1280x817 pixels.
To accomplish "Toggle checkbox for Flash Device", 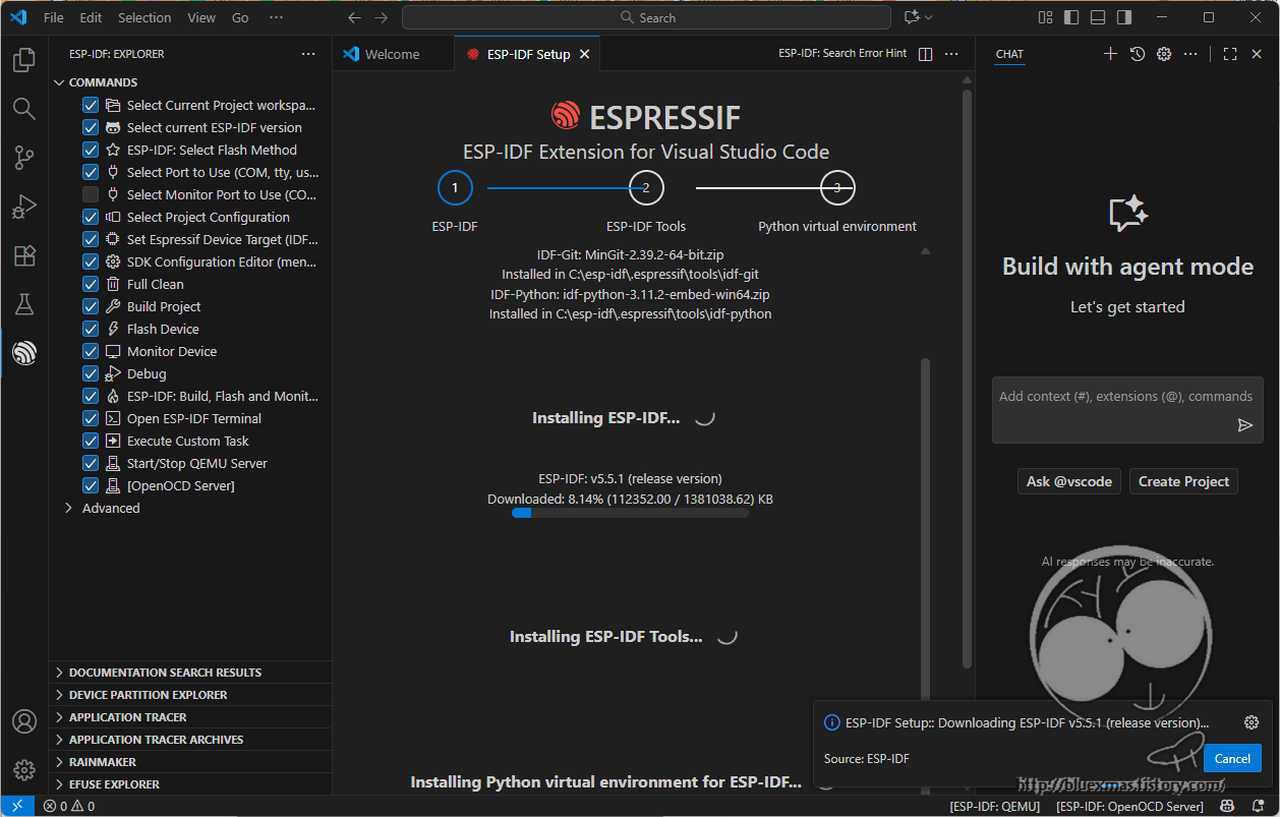I will tap(90, 329).
